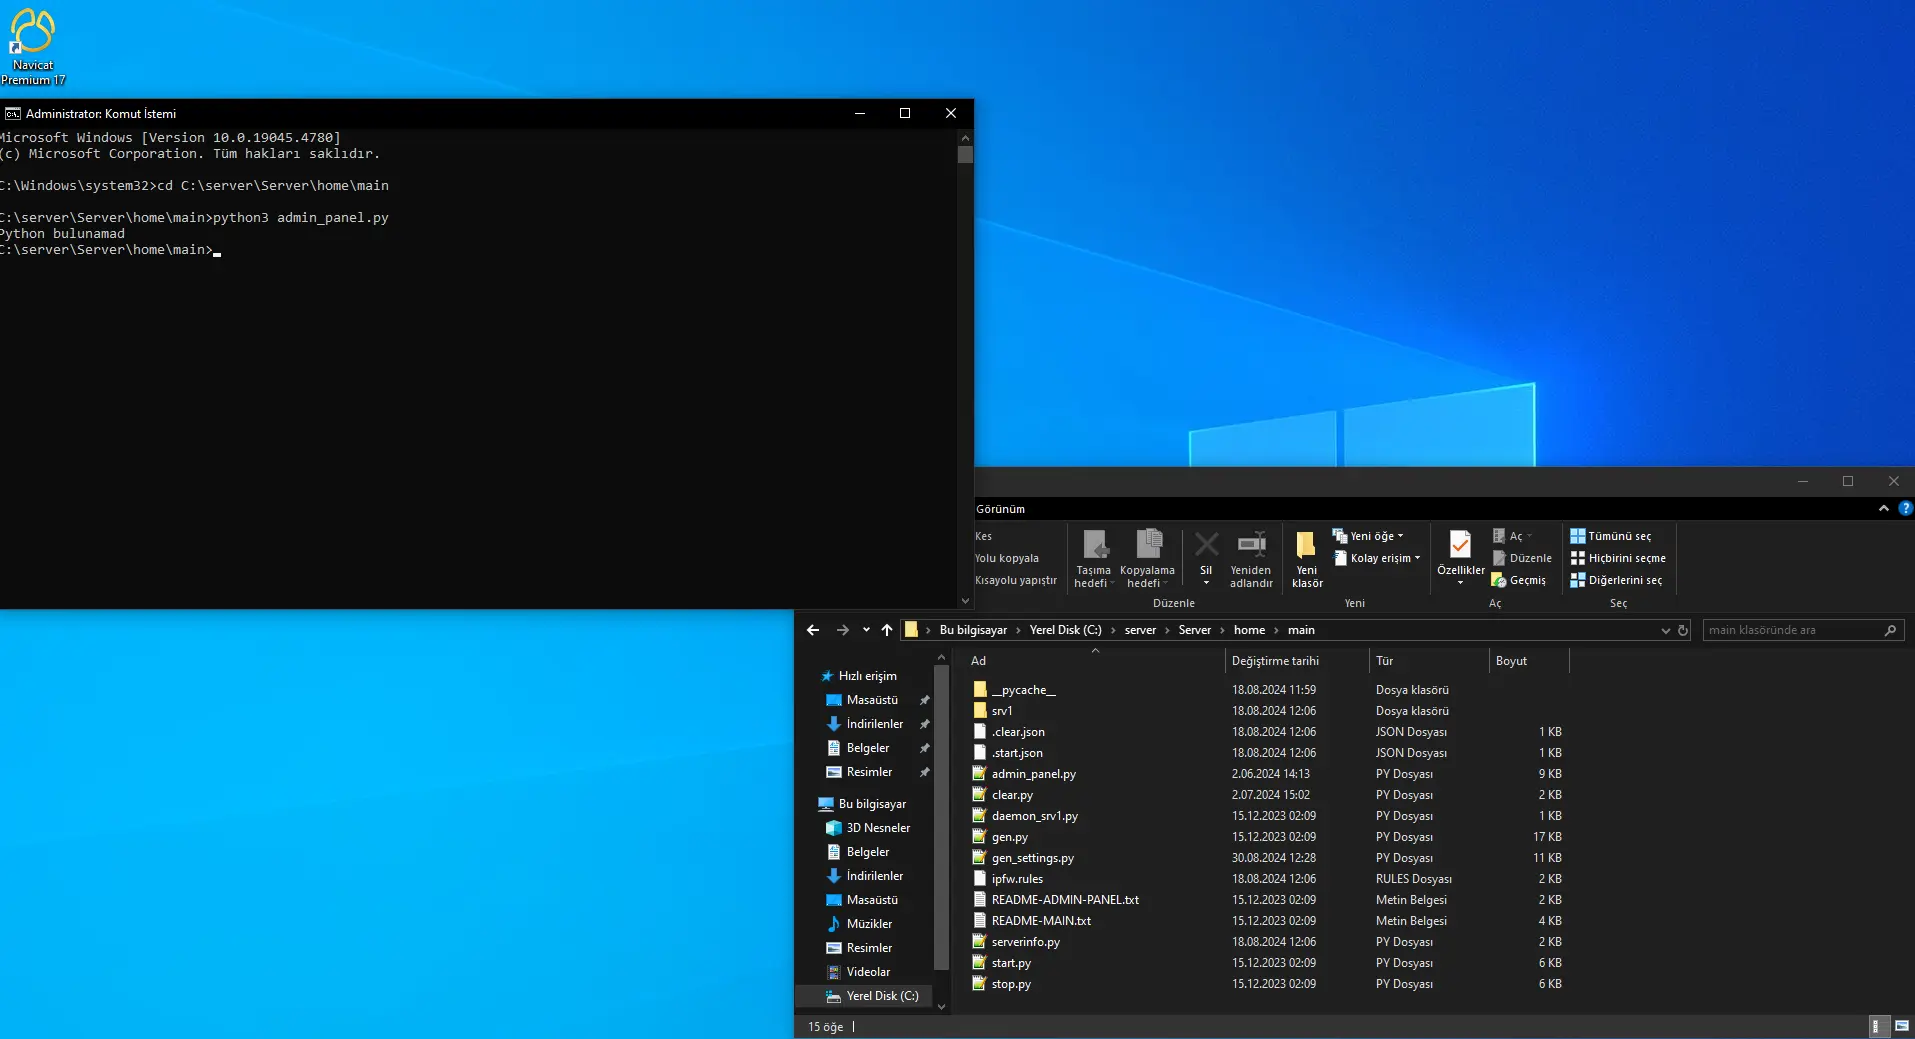Sort files by Ad column header
The image size is (1915, 1039).
coord(1096,661)
